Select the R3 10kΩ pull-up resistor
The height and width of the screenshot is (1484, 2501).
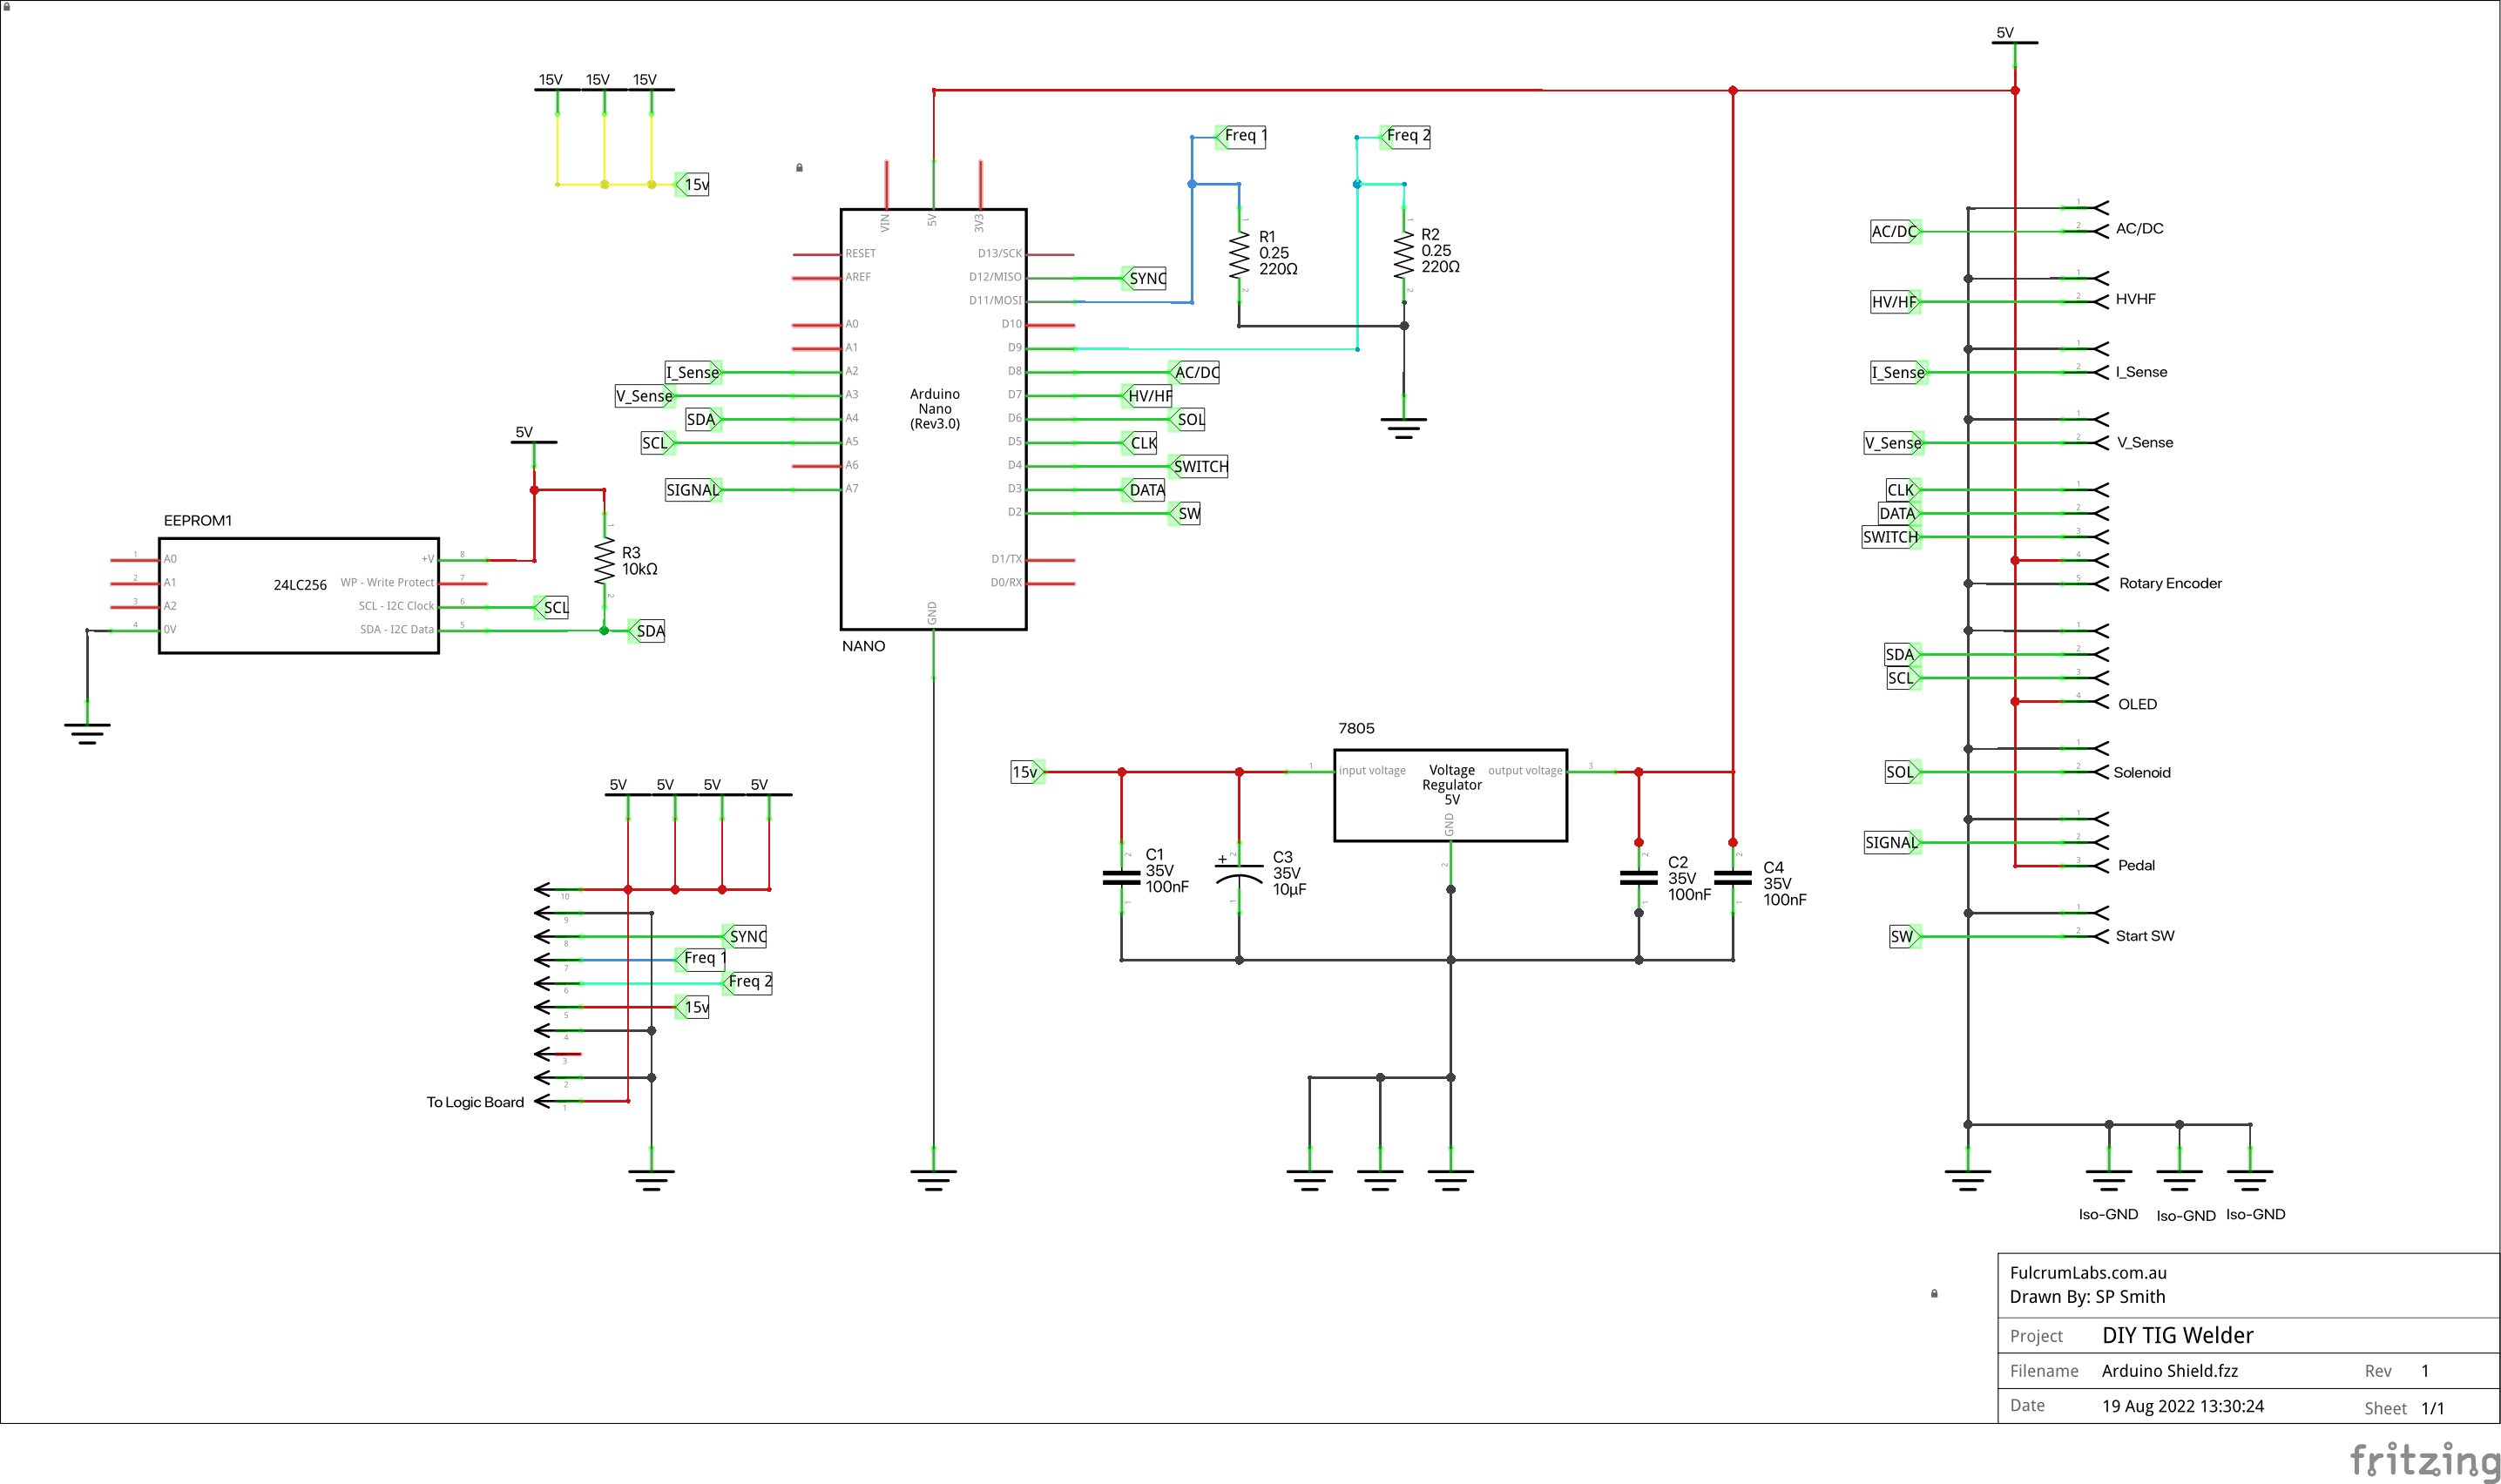pyautogui.click(x=604, y=560)
